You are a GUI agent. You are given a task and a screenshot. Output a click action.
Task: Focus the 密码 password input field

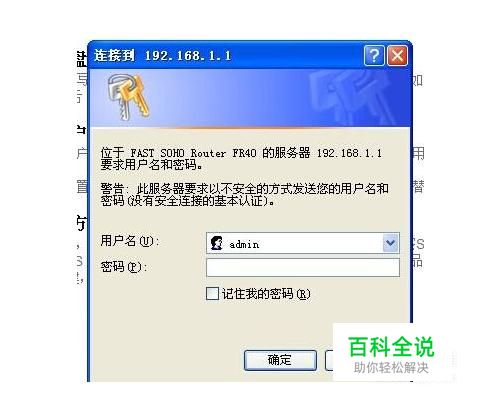[303, 267]
